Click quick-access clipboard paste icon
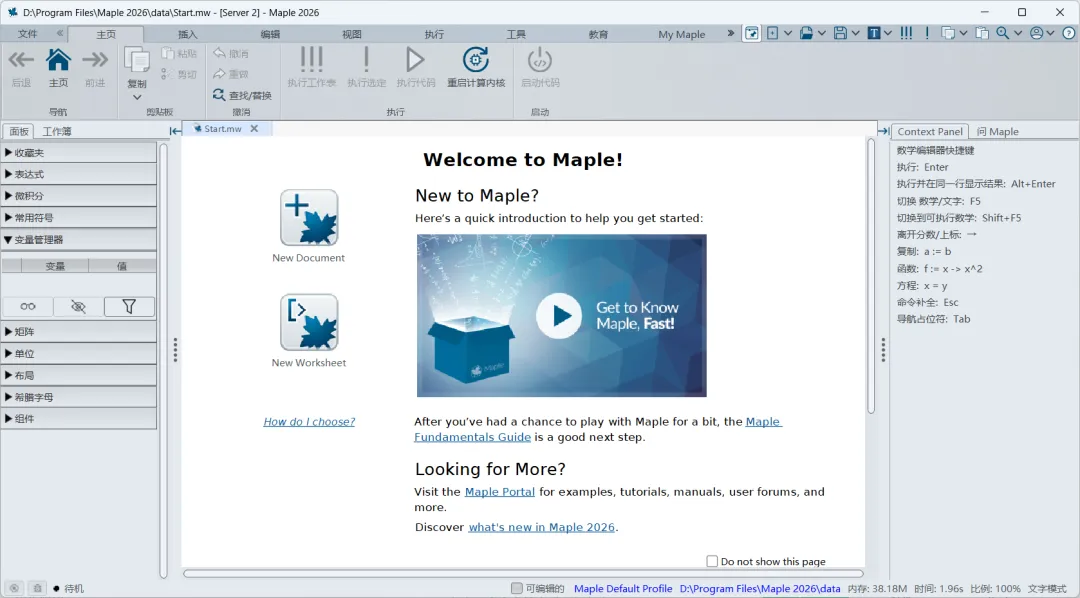 tap(982, 33)
